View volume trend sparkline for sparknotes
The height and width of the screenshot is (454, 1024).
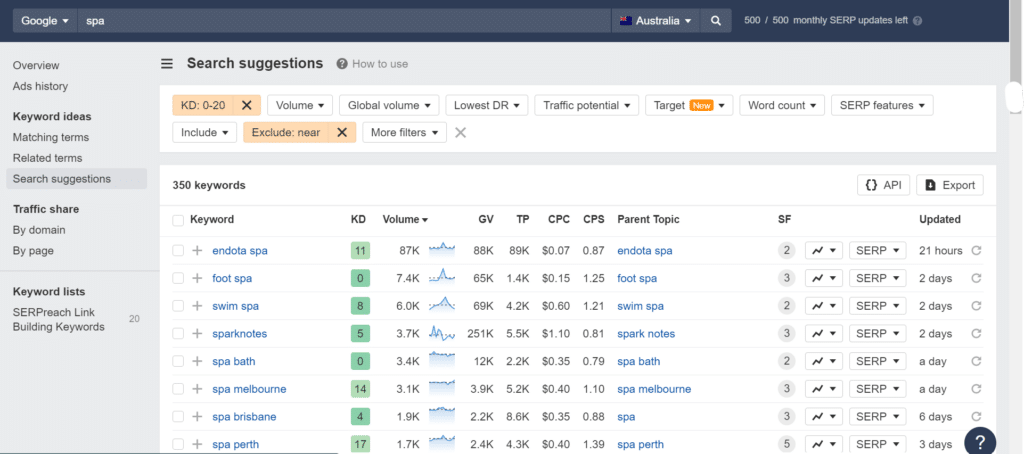(442, 333)
